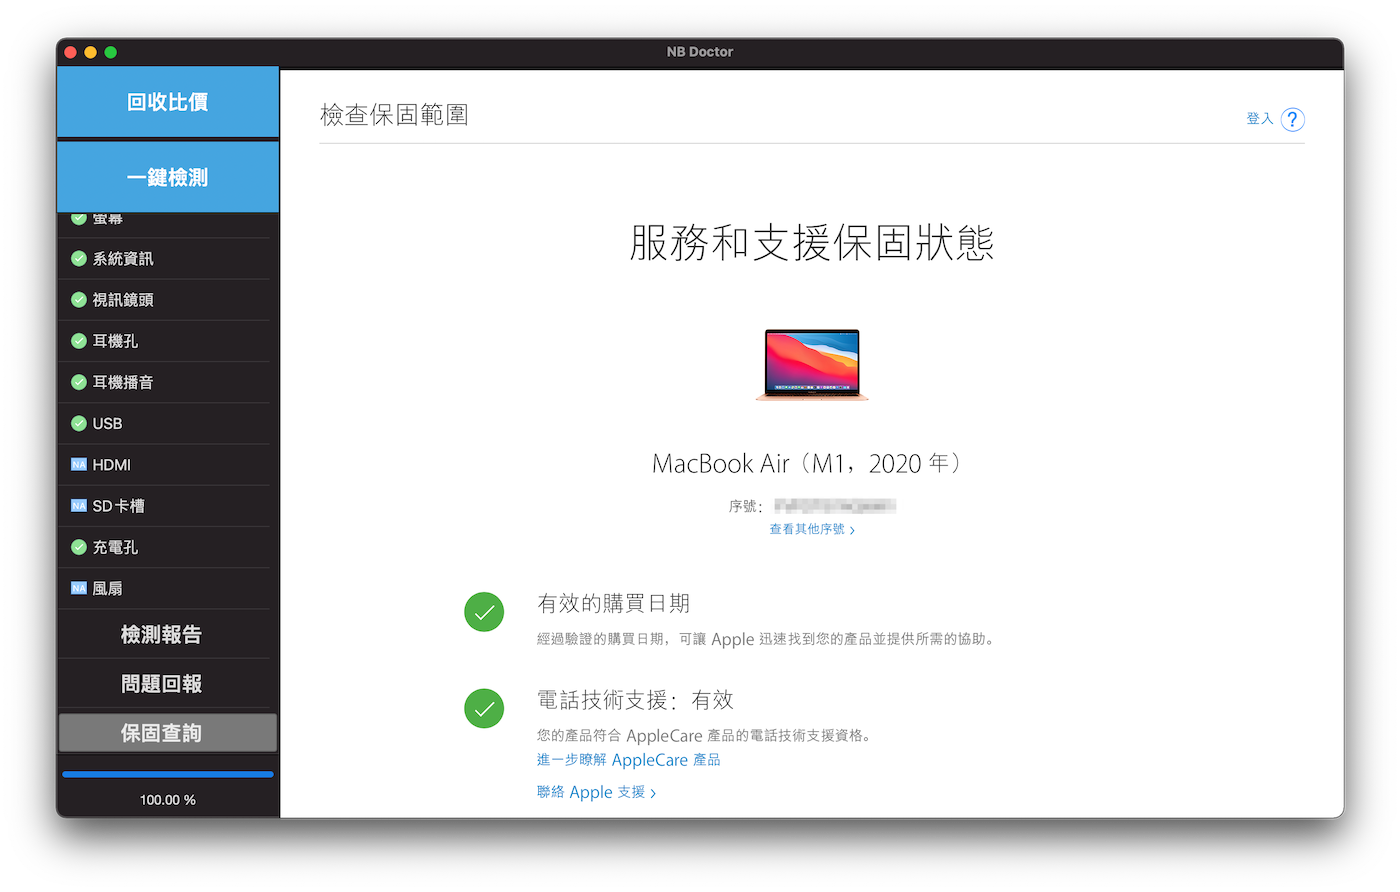
Task: Click the NB Doctor window title
Action: point(700,52)
